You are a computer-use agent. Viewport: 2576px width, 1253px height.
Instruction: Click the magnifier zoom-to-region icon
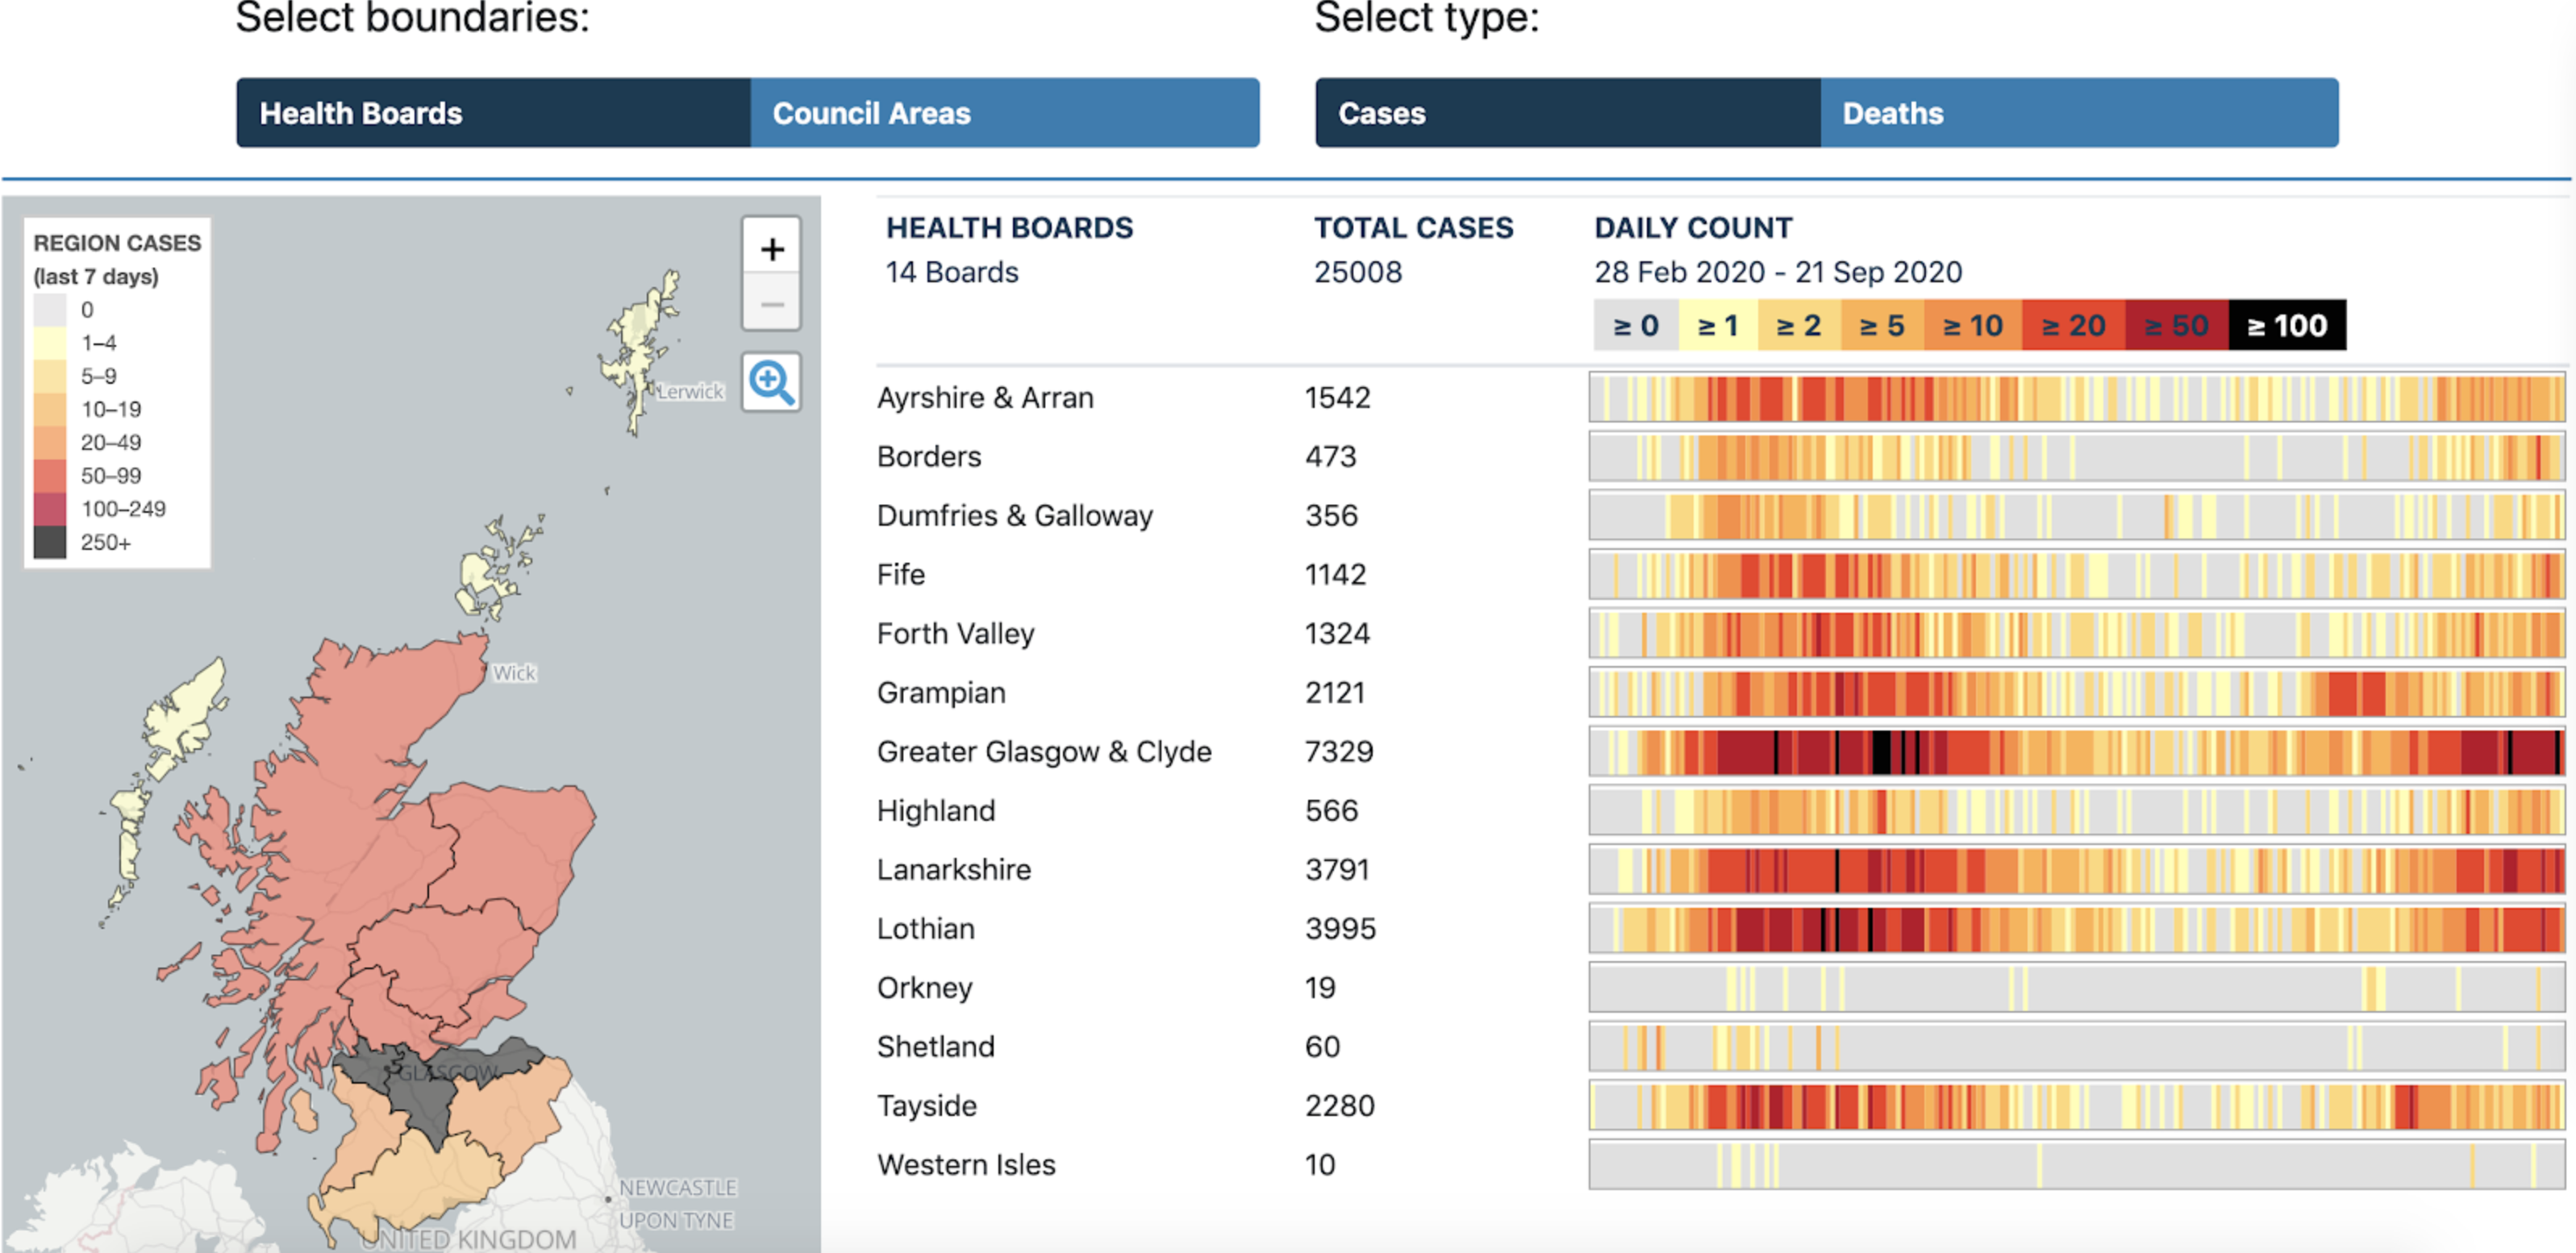pyautogui.click(x=771, y=381)
